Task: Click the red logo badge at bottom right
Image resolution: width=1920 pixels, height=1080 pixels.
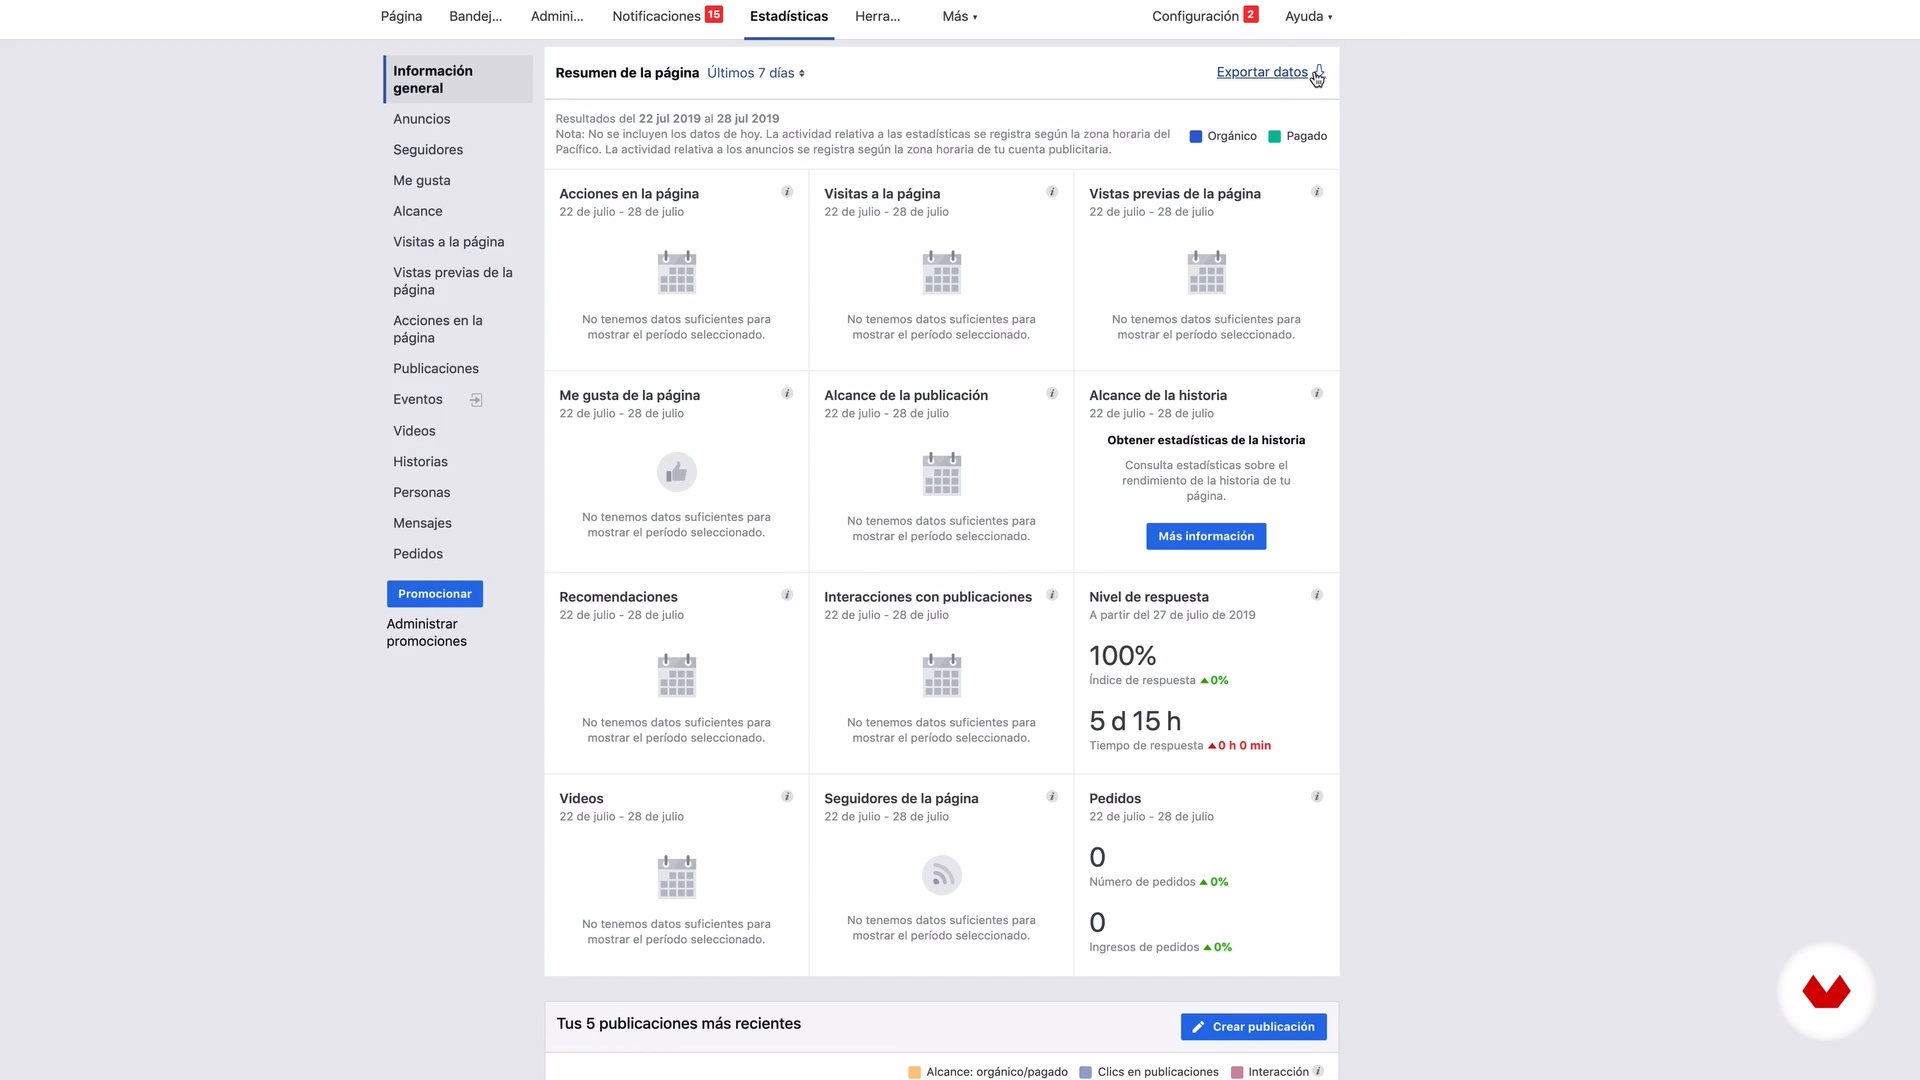Action: pyautogui.click(x=1826, y=992)
